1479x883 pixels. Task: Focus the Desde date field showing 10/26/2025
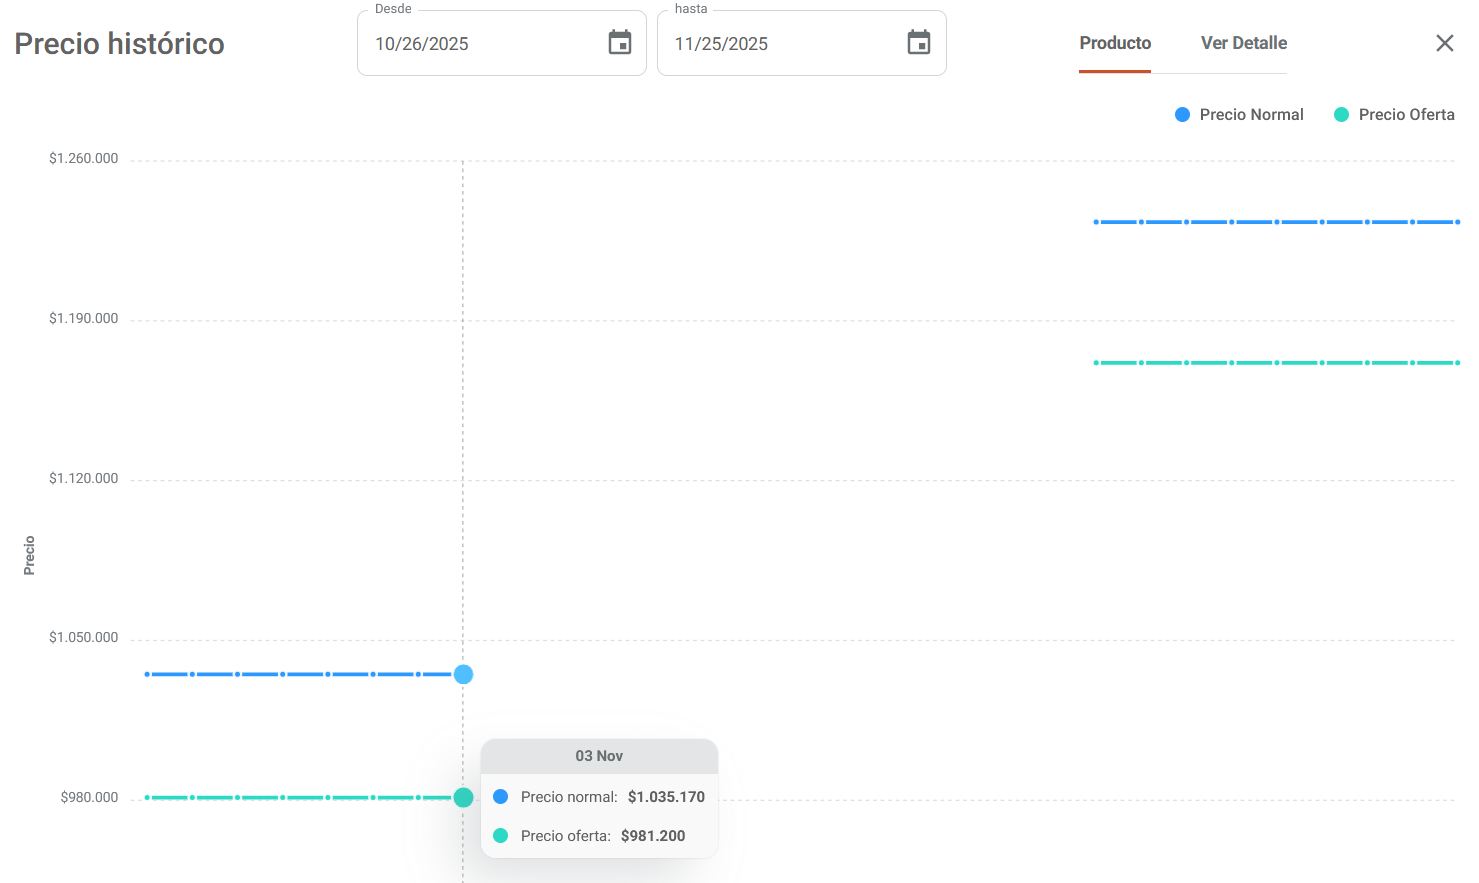(x=480, y=44)
